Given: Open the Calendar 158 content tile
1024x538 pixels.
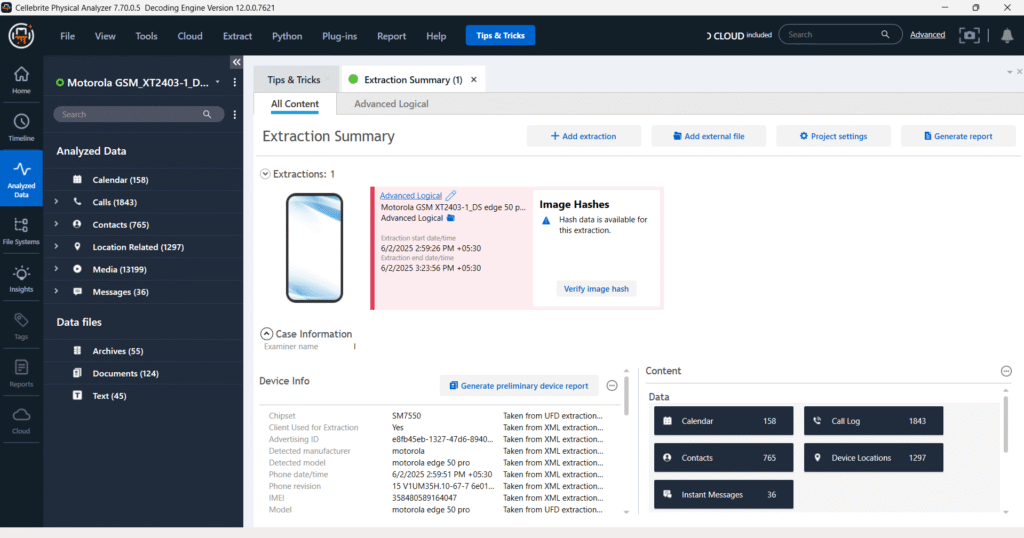Looking at the screenshot, I should [724, 421].
